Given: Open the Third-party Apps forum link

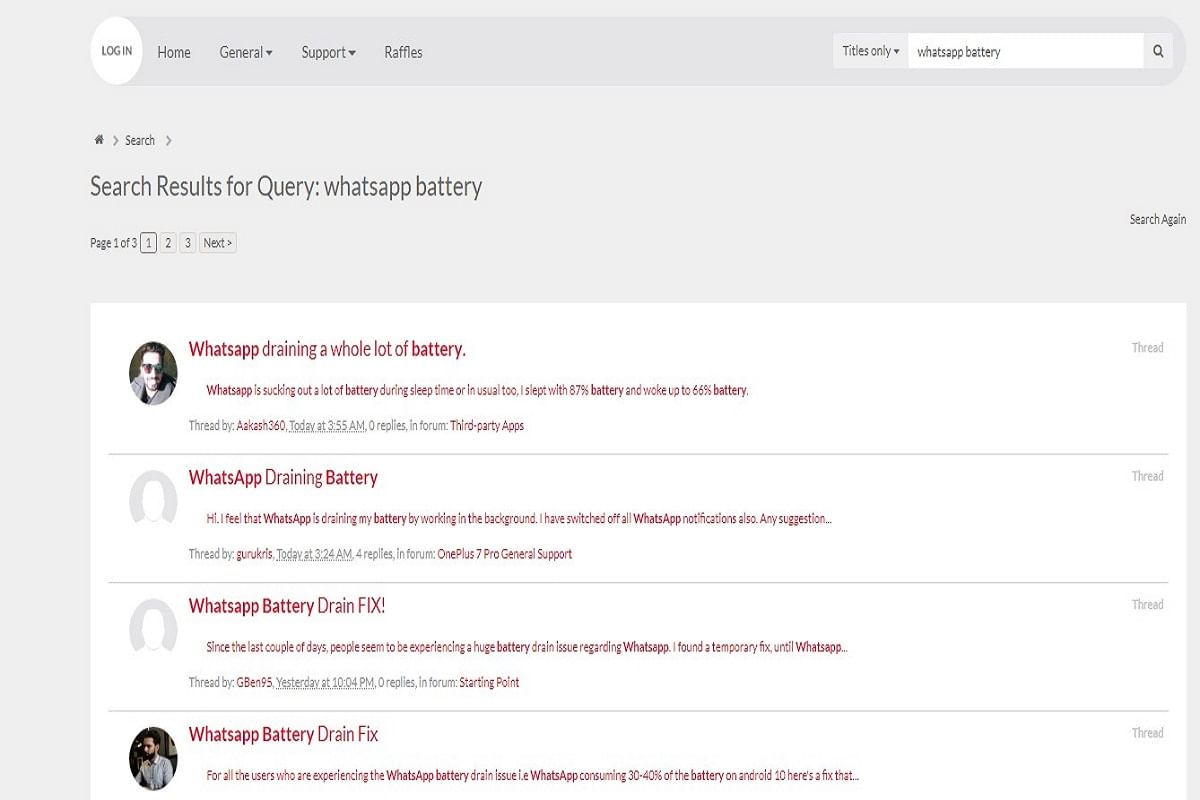Looking at the screenshot, I should tap(486, 426).
